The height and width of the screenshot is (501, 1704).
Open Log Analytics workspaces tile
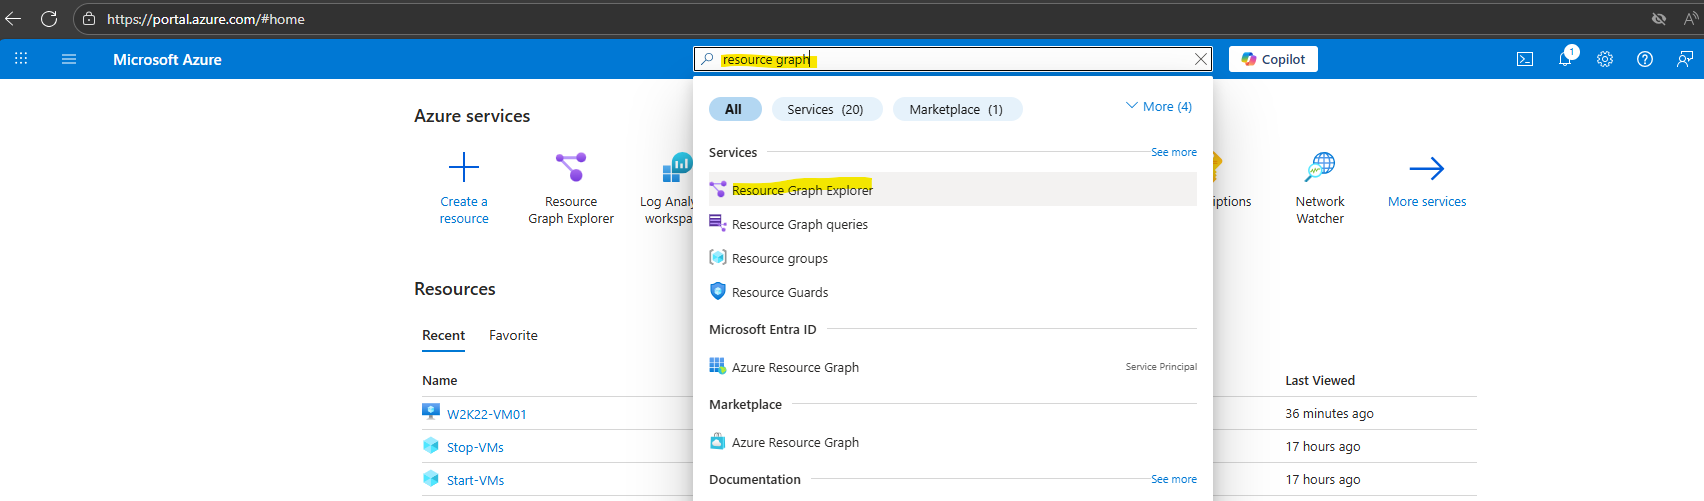pos(667,188)
